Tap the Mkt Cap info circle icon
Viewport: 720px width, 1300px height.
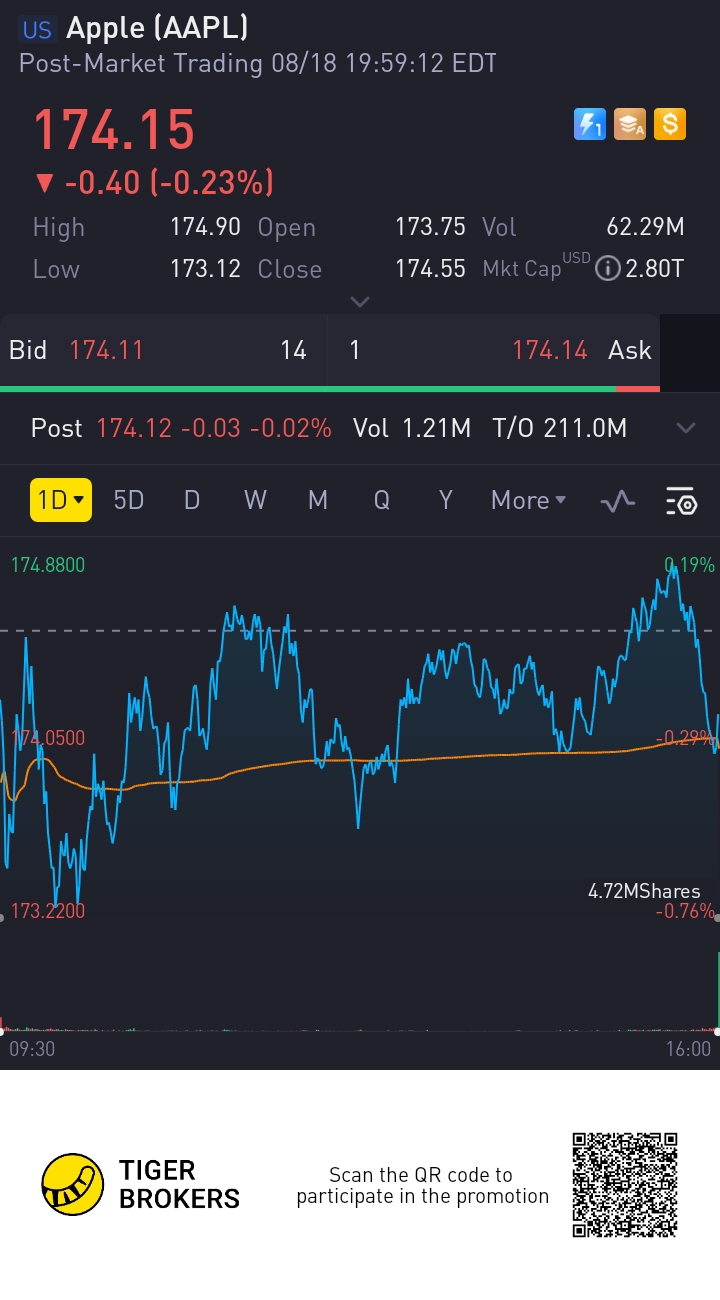(x=607, y=269)
